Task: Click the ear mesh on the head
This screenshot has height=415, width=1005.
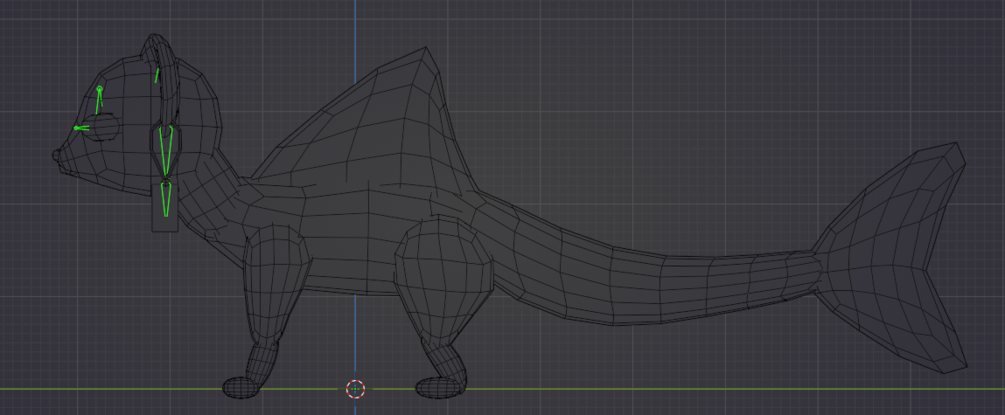Action: [x=167, y=80]
